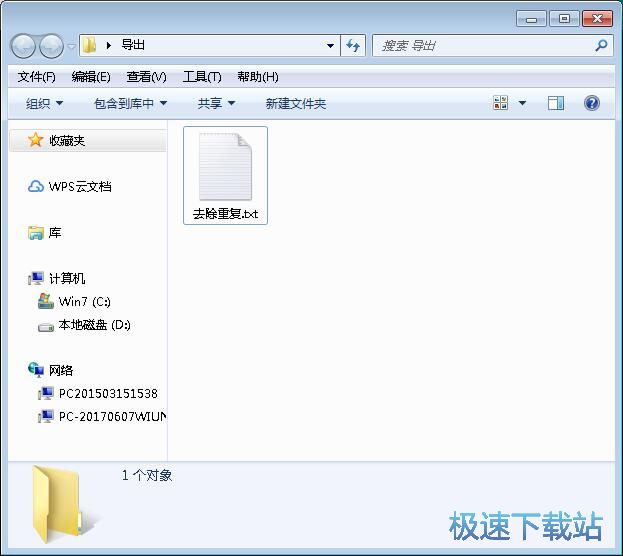Maximize the 导出 window
Screen dimensions: 623x556
(564, 19)
